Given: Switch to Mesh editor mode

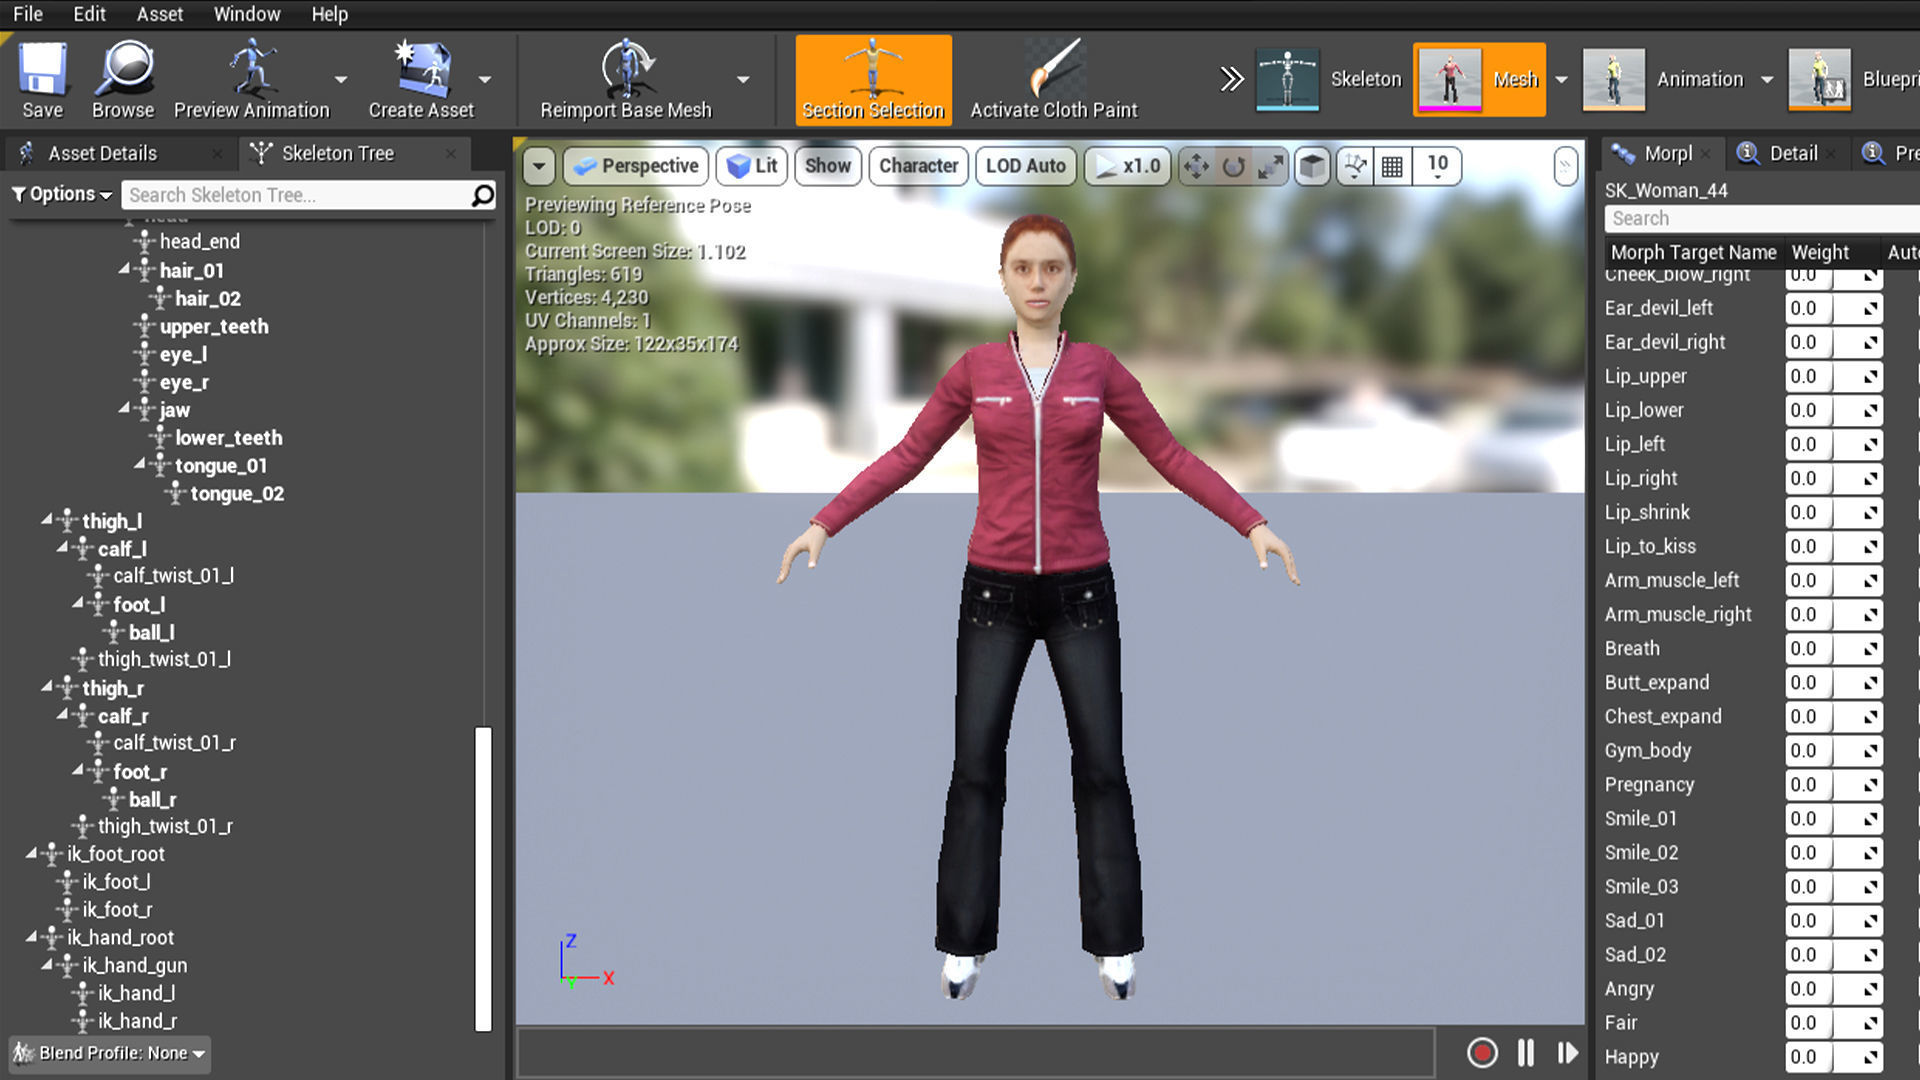Looking at the screenshot, I should coord(1479,79).
